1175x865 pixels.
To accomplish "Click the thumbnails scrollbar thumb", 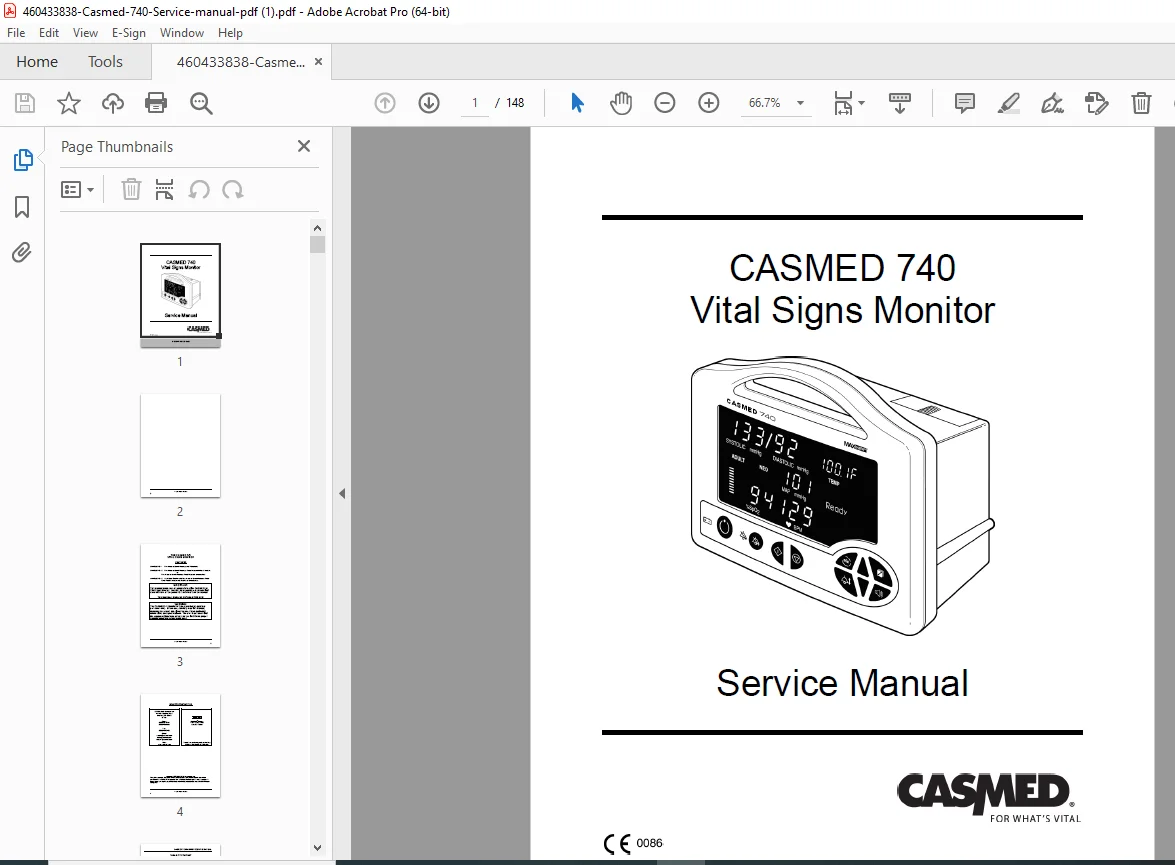I will (317, 244).
